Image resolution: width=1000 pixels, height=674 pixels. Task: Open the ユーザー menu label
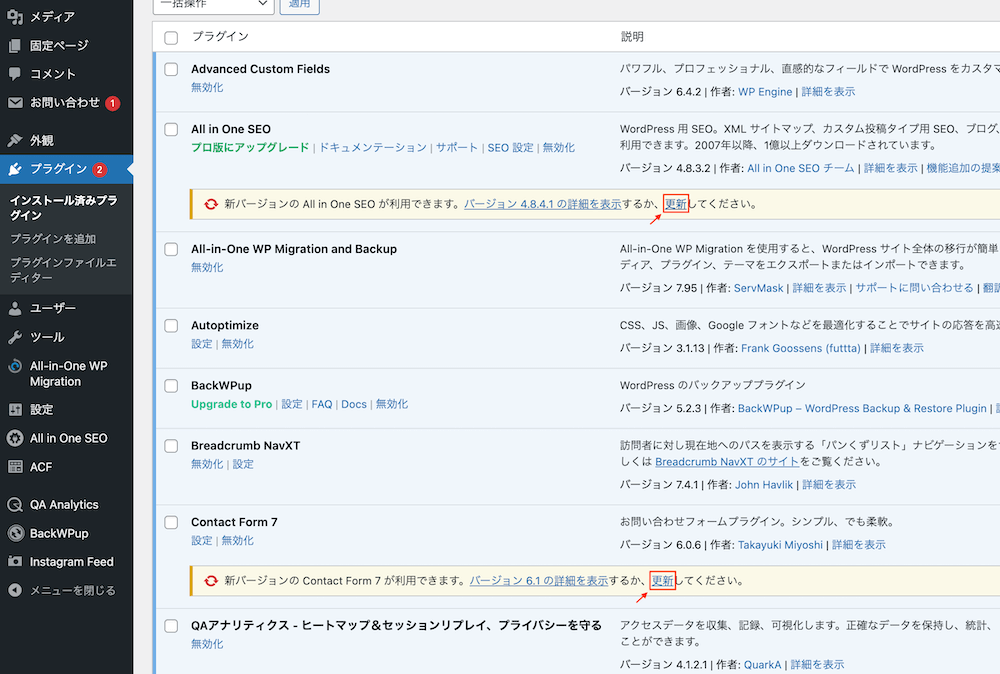pos(53,309)
